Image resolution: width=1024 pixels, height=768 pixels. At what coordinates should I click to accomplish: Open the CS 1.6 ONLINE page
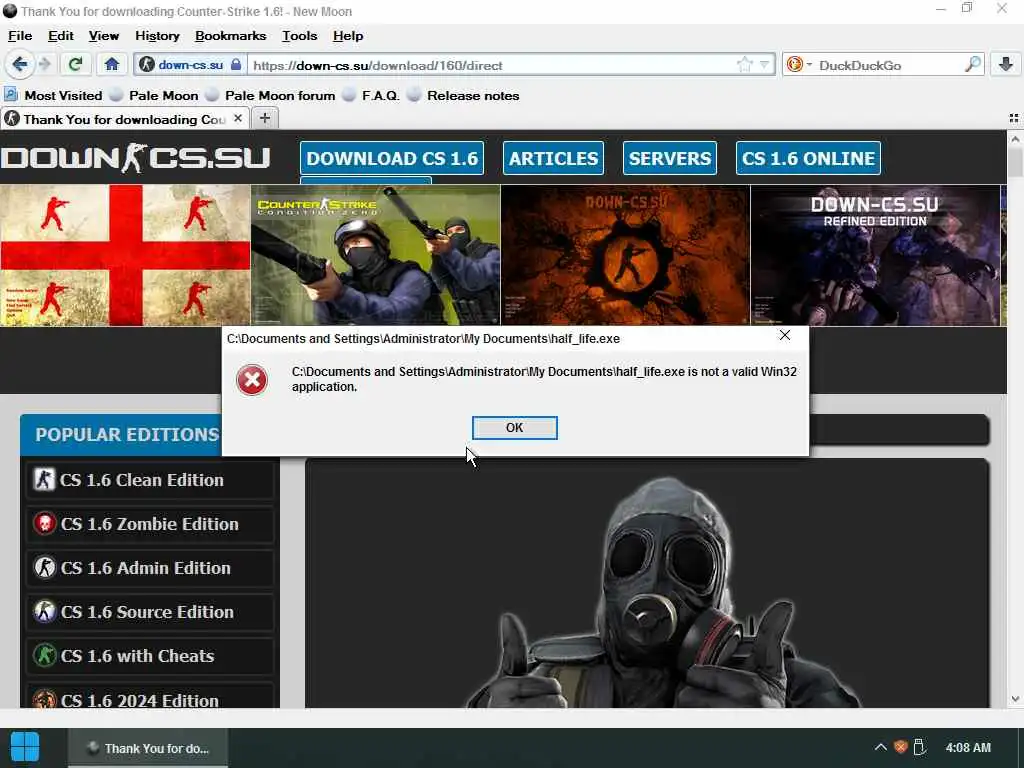pos(808,158)
